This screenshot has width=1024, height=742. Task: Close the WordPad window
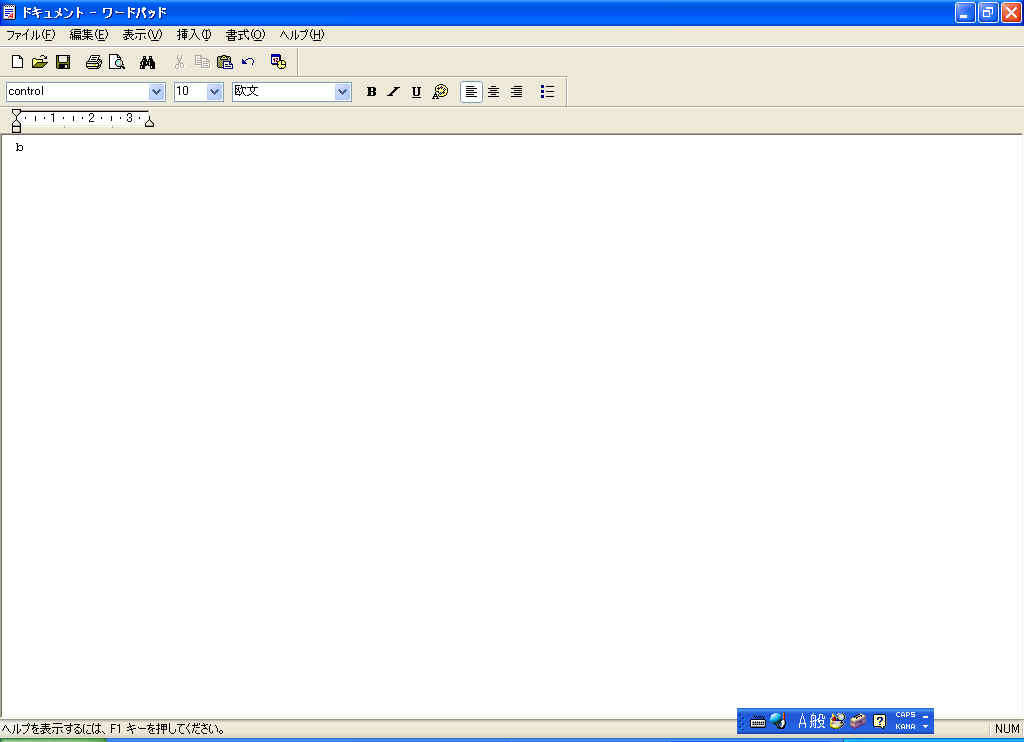point(1011,12)
